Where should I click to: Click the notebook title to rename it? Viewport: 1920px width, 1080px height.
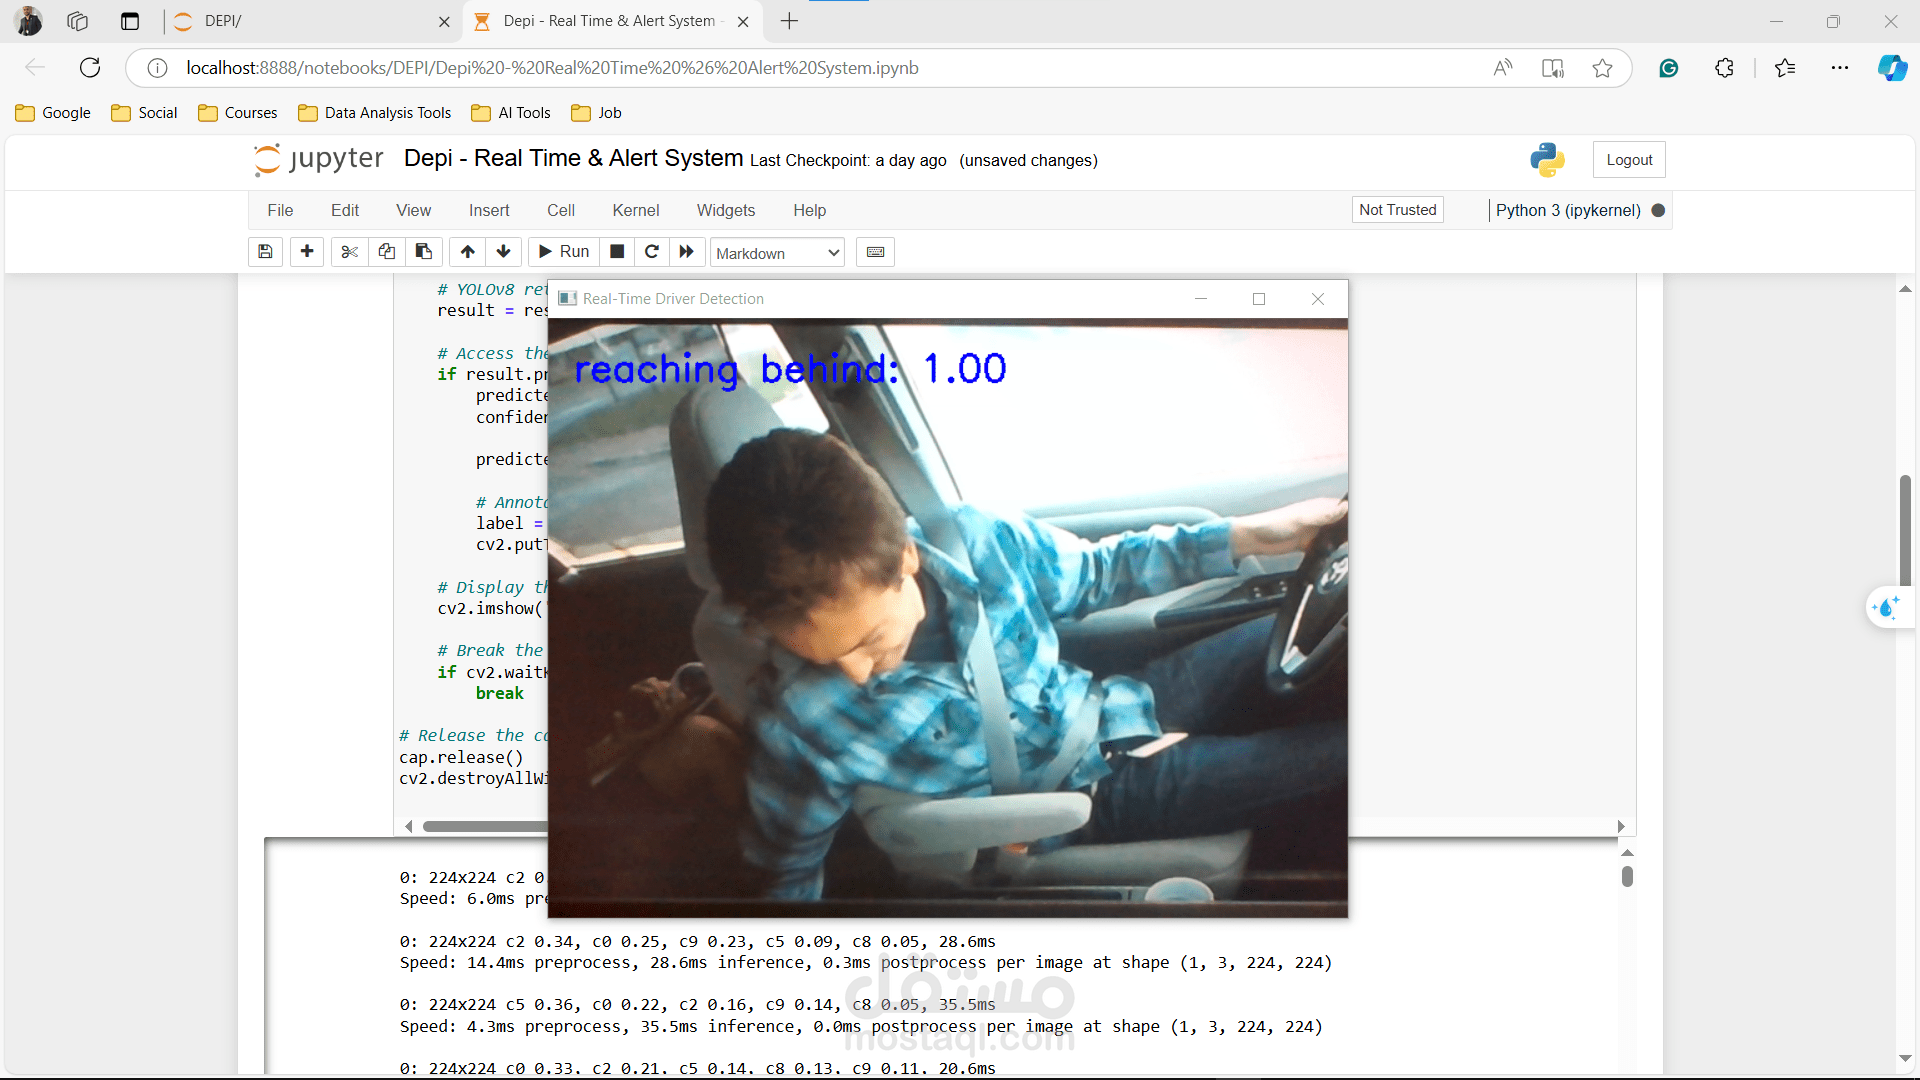coord(573,158)
